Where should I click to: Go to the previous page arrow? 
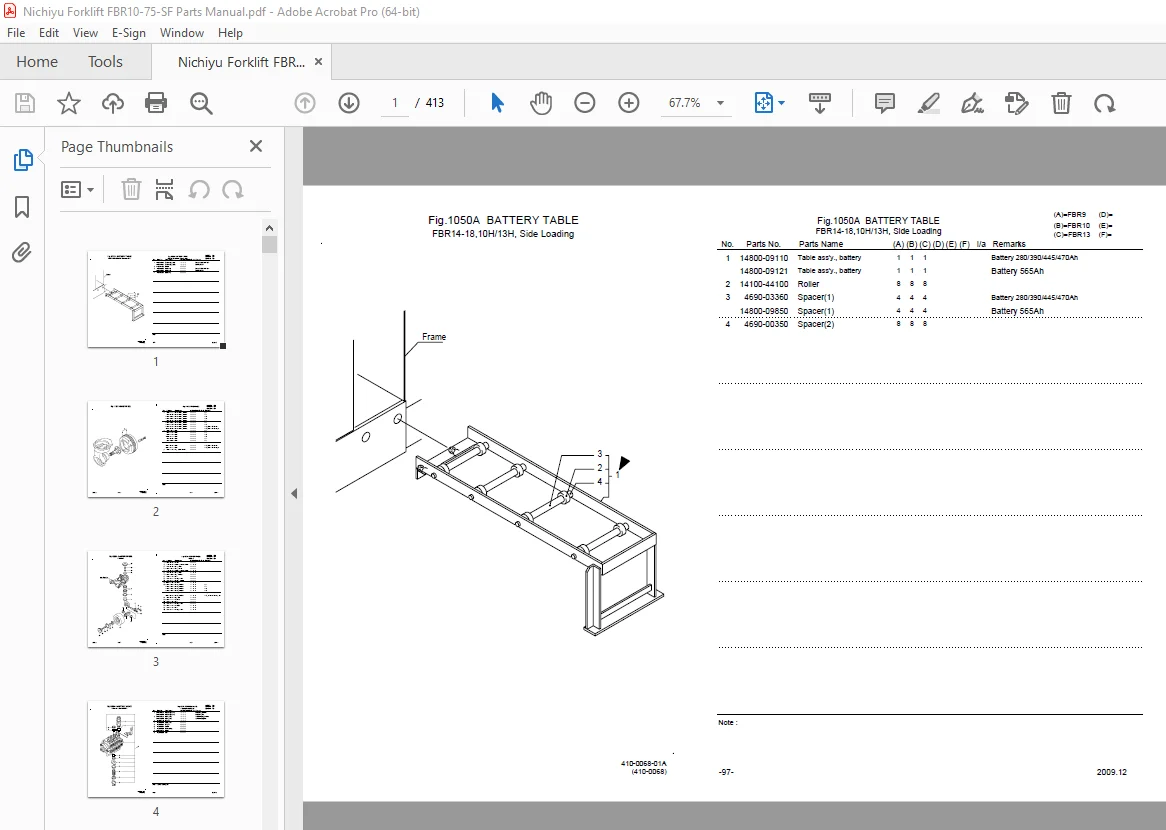[305, 103]
